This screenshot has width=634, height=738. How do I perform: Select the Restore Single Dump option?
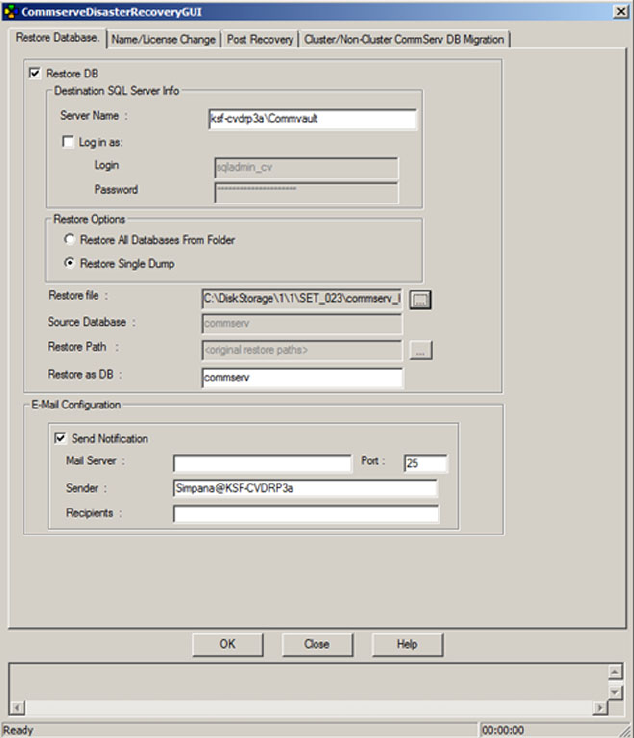[x=70, y=263]
